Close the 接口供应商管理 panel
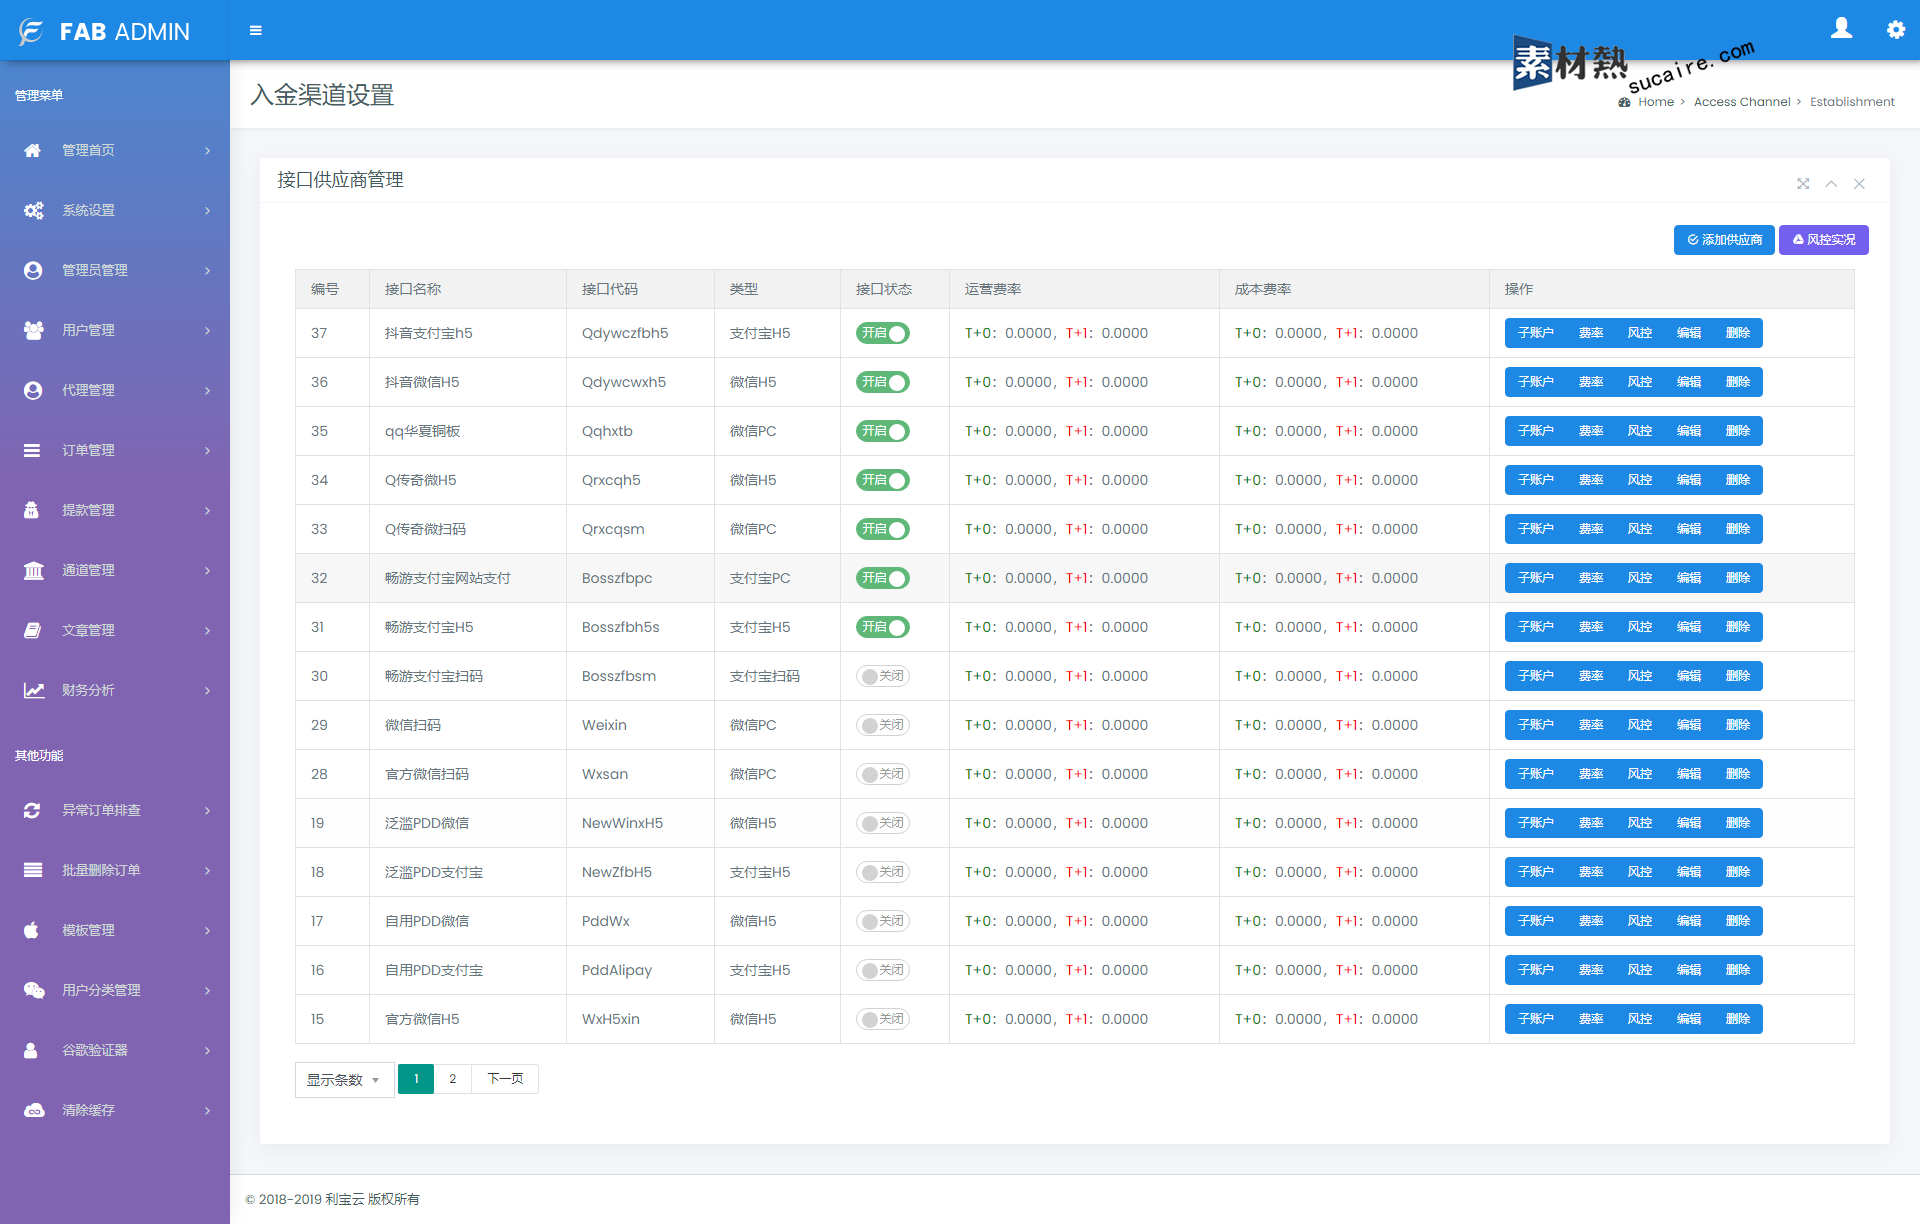 [x=1859, y=184]
